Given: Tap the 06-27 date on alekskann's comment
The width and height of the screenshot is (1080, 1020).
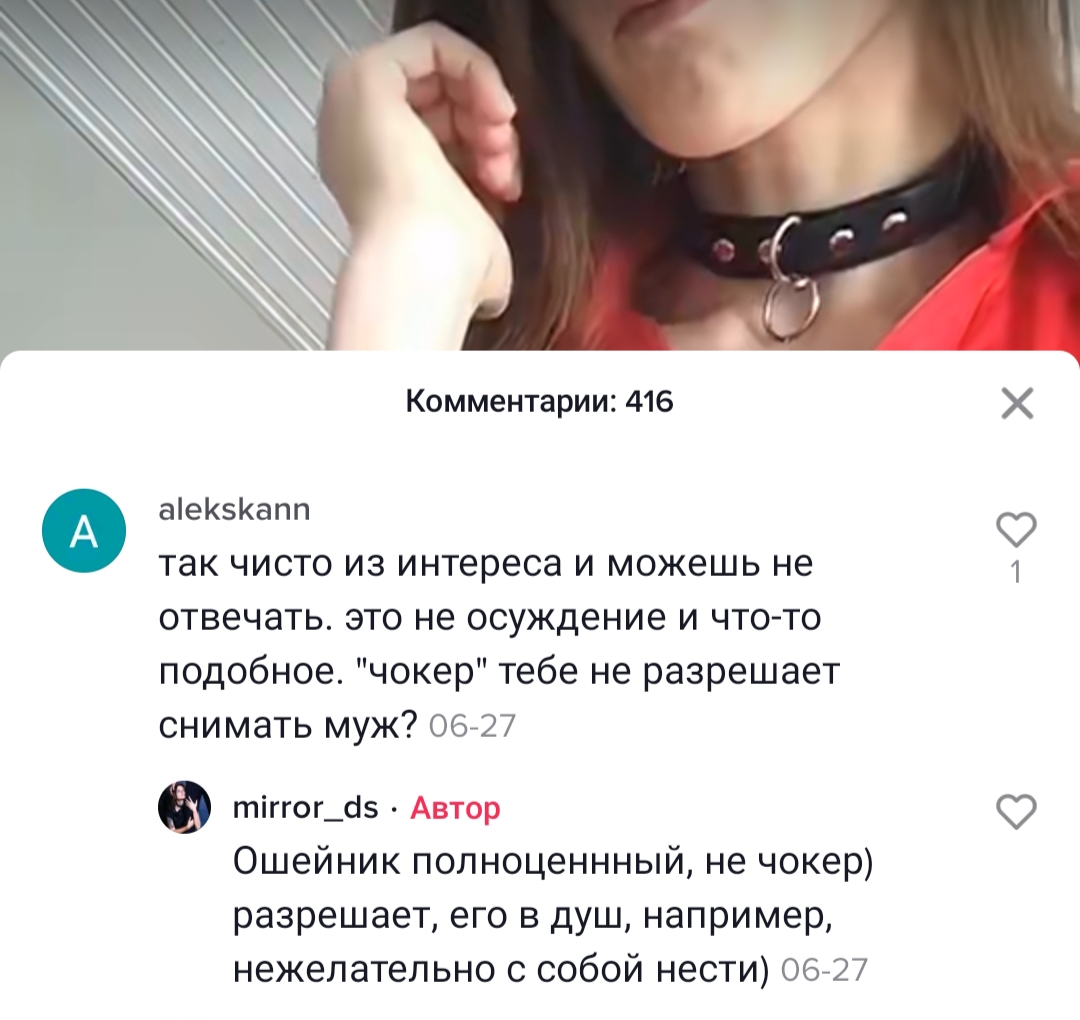Looking at the screenshot, I should (472, 726).
